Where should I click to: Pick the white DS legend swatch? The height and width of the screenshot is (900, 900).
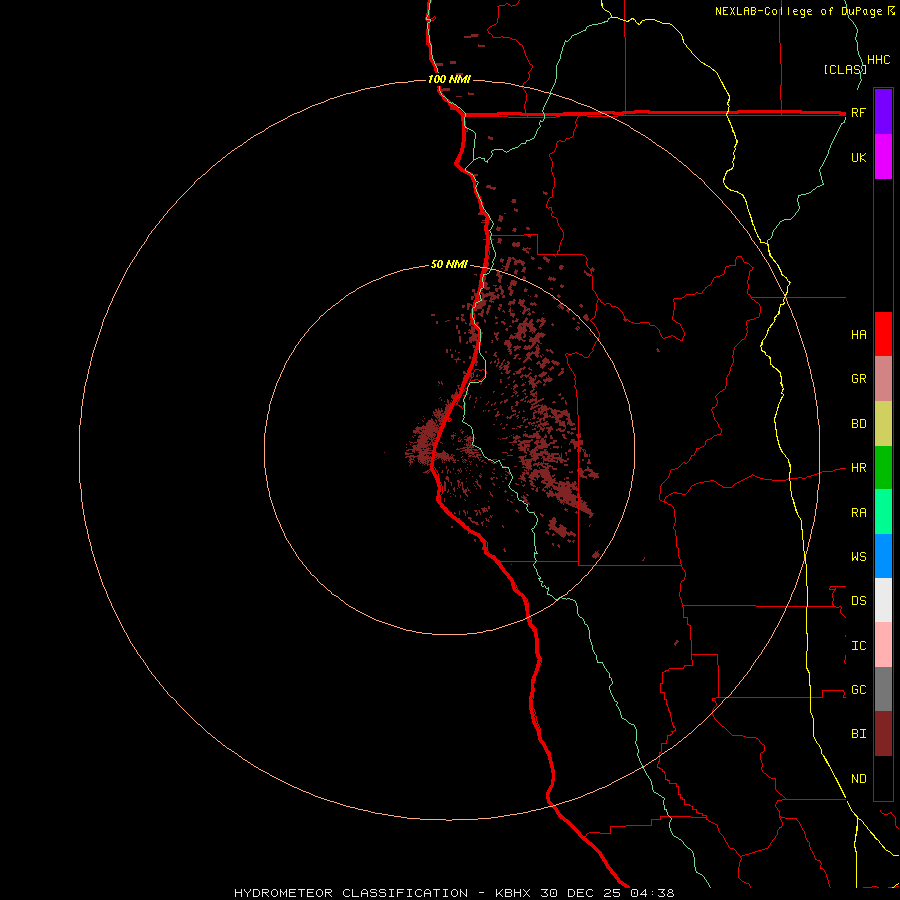point(883,600)
